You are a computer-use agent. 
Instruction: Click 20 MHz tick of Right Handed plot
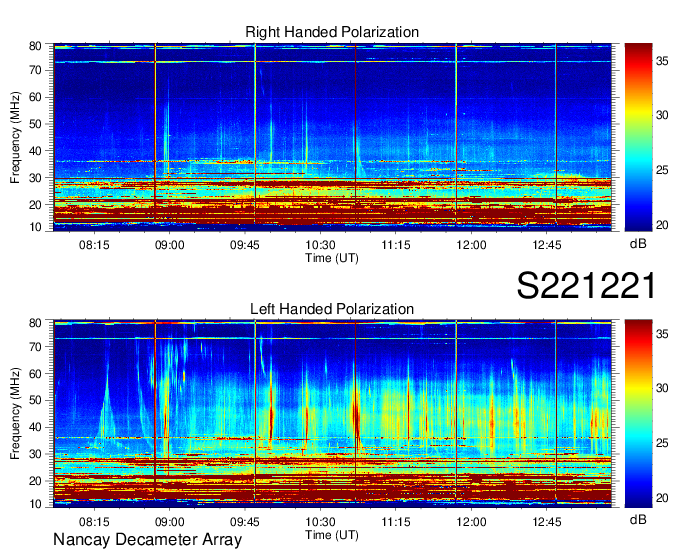35,204
